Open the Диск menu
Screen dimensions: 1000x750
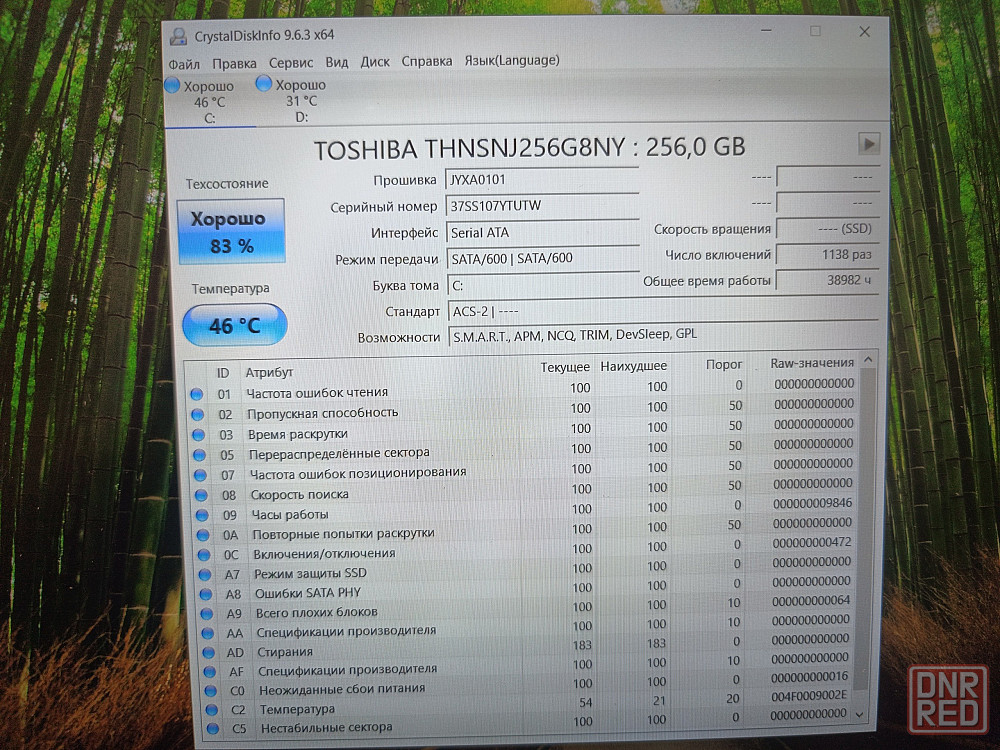click(x=375, y=61)
